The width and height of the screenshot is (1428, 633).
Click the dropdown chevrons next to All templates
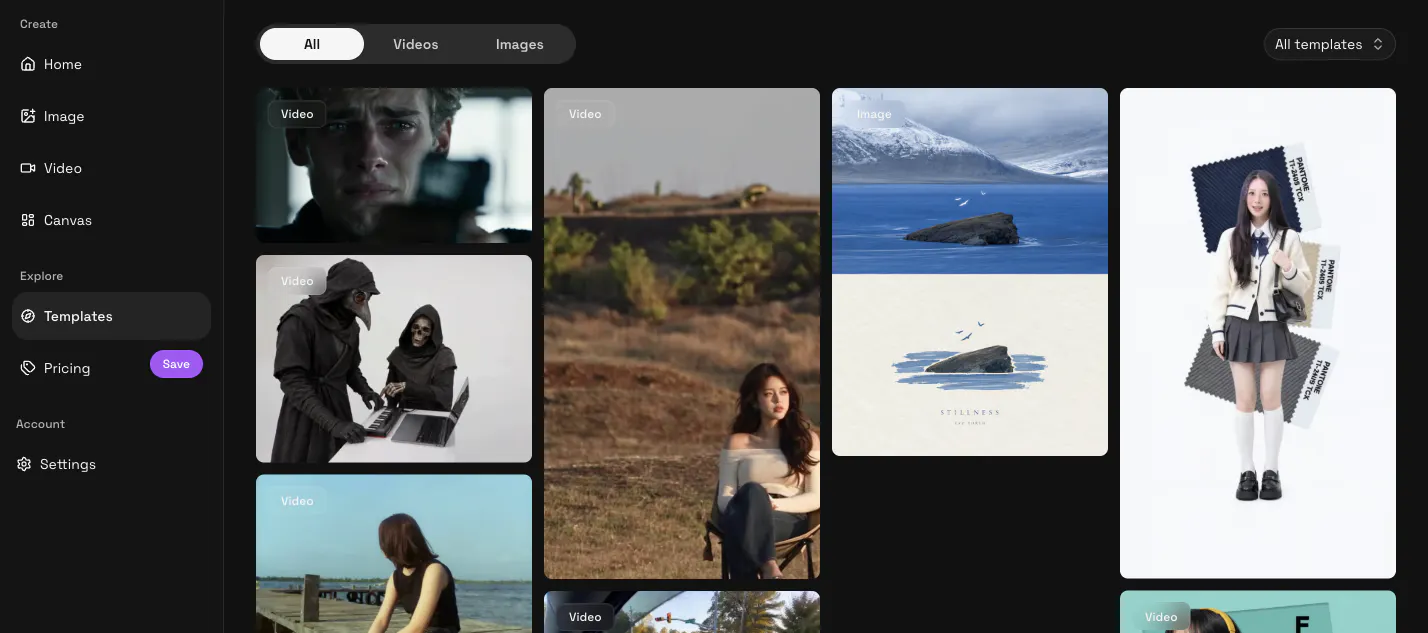pos(1377,44)
